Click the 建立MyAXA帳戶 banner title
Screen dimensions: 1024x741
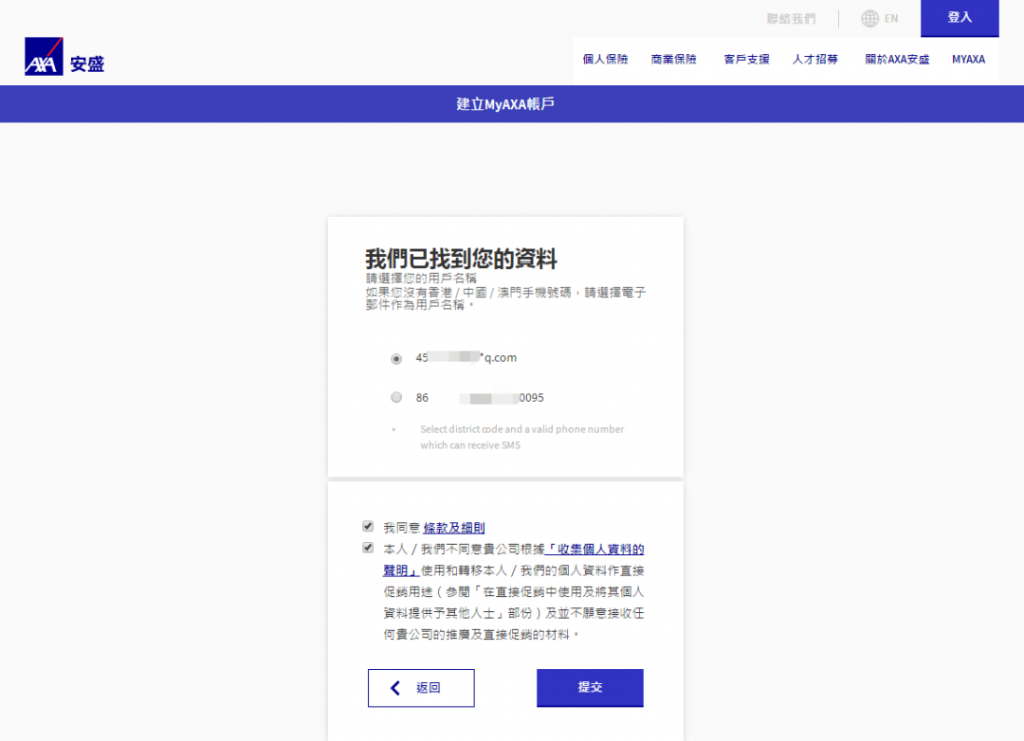[505, 104]
